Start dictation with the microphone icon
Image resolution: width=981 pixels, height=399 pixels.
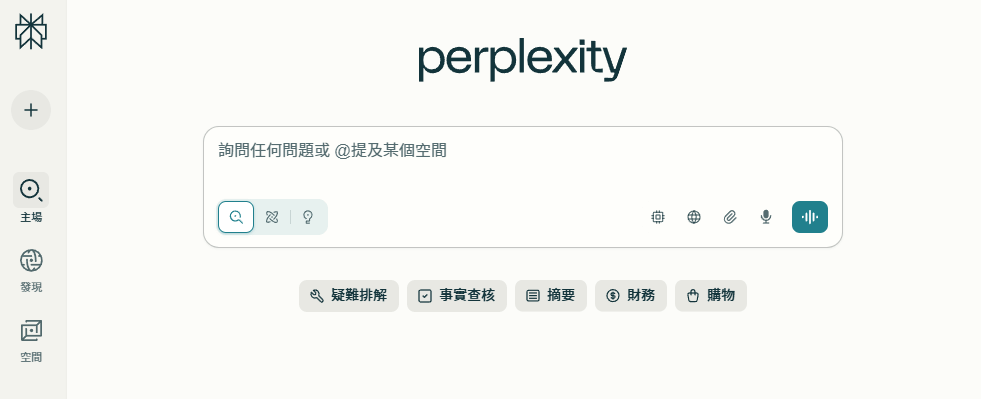click(766, 217)
